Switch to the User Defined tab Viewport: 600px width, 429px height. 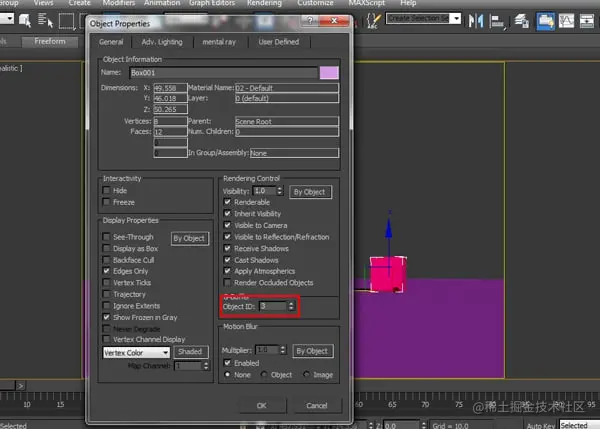tap(279, 42)
